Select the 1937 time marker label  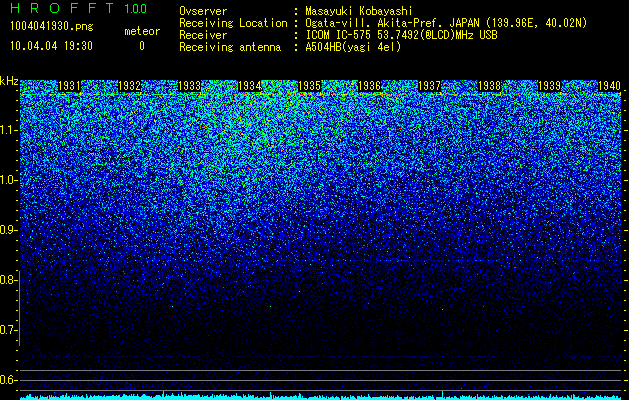coord(429,86)
